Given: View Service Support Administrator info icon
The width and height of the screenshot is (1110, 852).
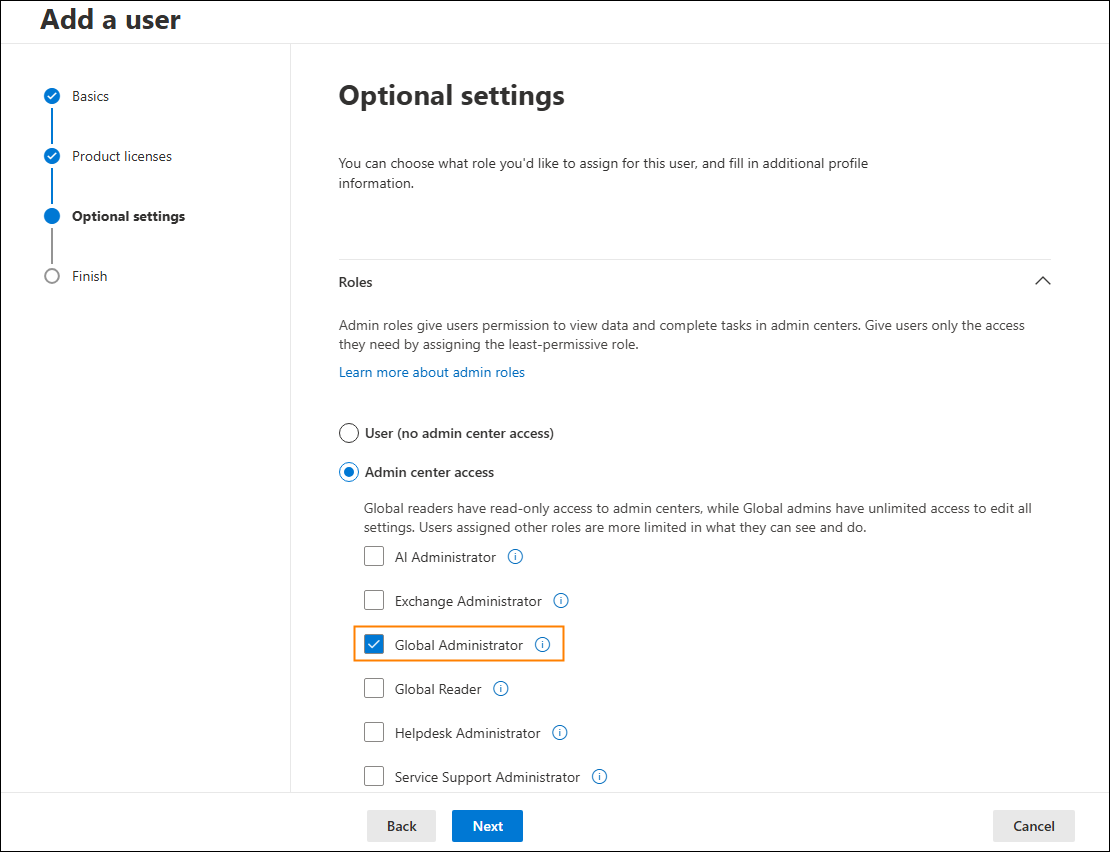Looking at the screenshot, I should click(599, 776).
